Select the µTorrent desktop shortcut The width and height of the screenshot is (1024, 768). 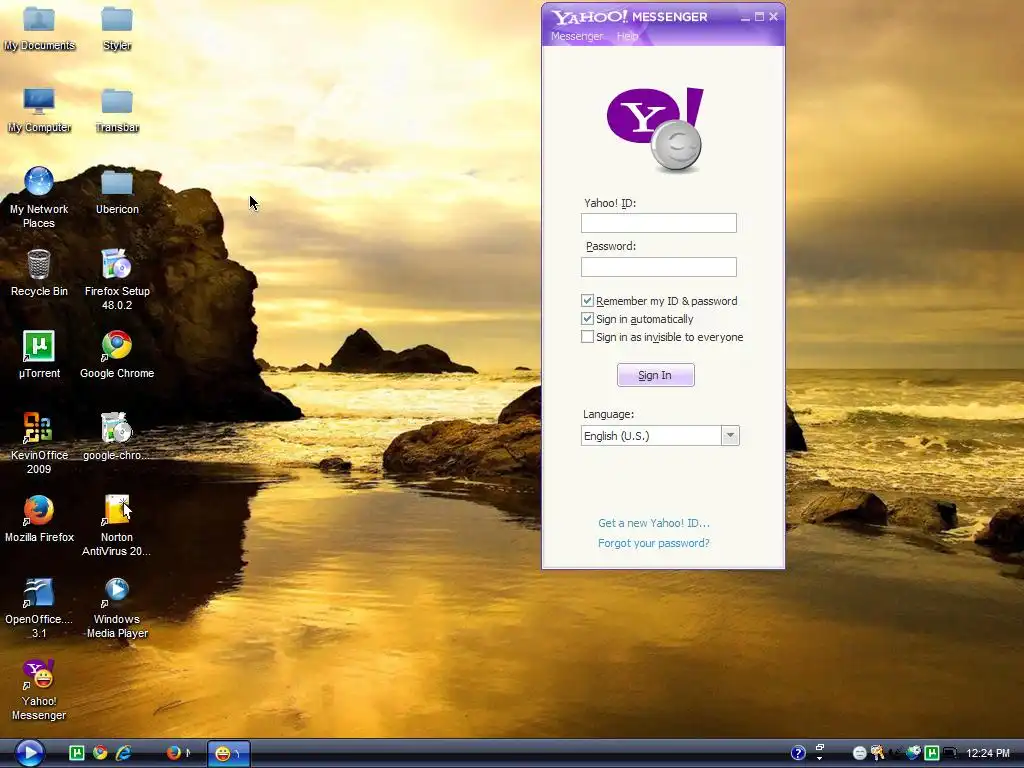click(x=39, y=355)
